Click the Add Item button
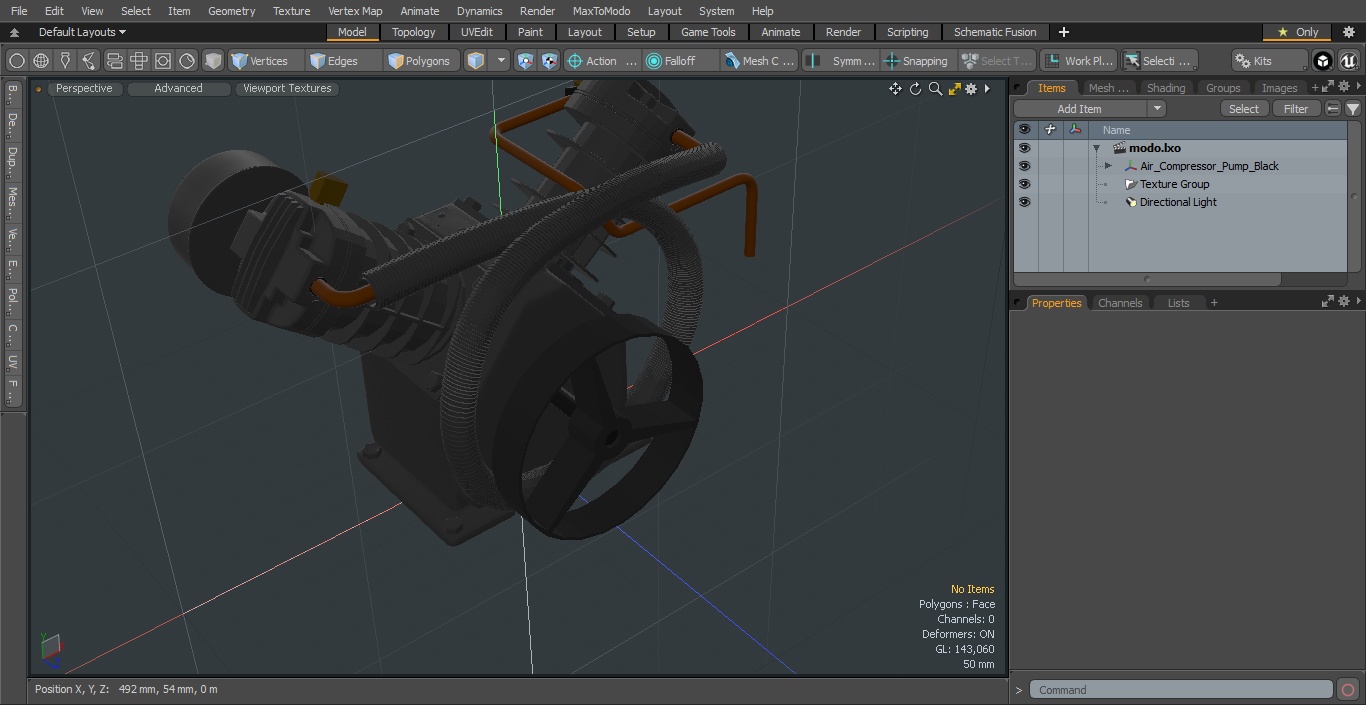 (1080, 109)
